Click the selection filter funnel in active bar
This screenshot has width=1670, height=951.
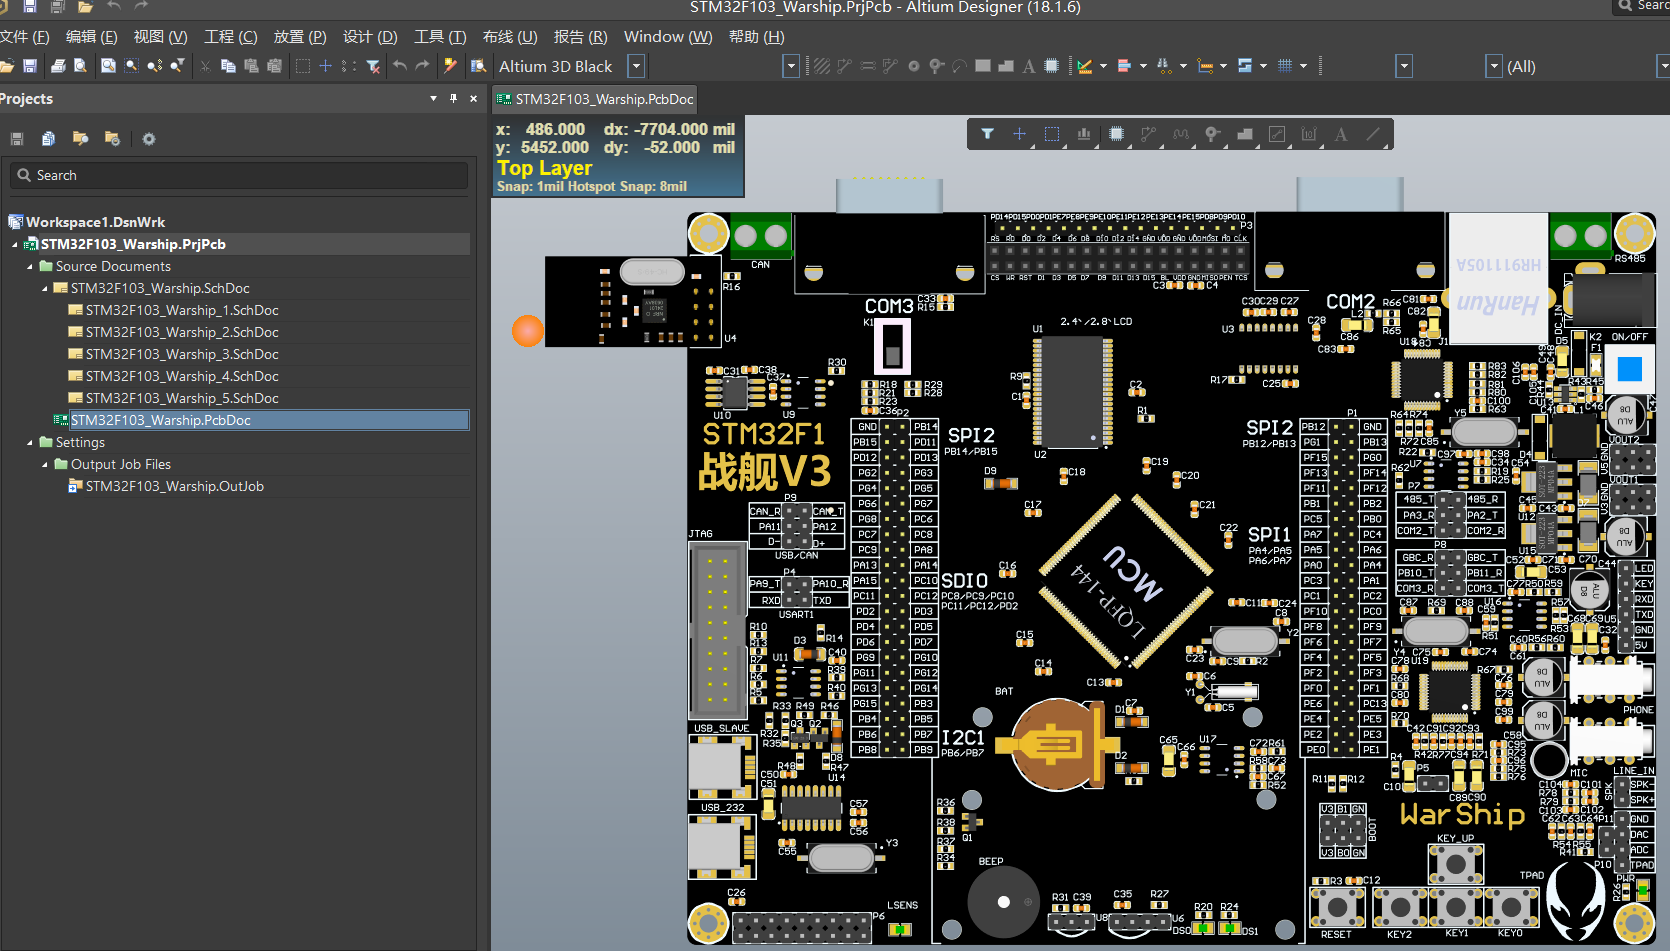(987, 134)
